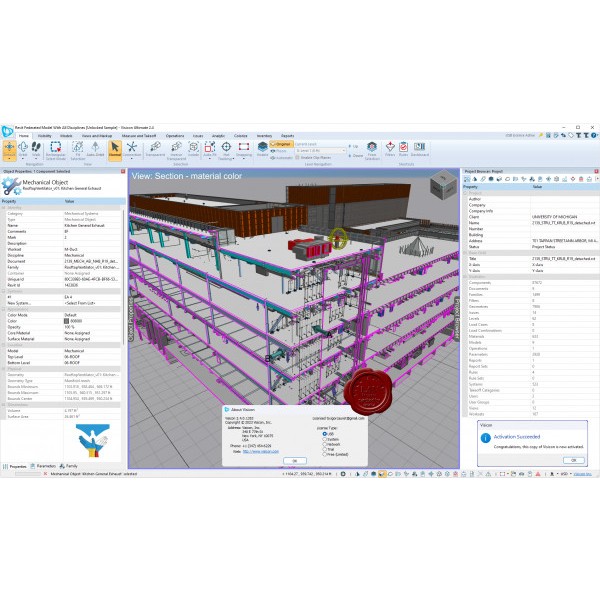Open the blue help question icon

pos(593,135)
